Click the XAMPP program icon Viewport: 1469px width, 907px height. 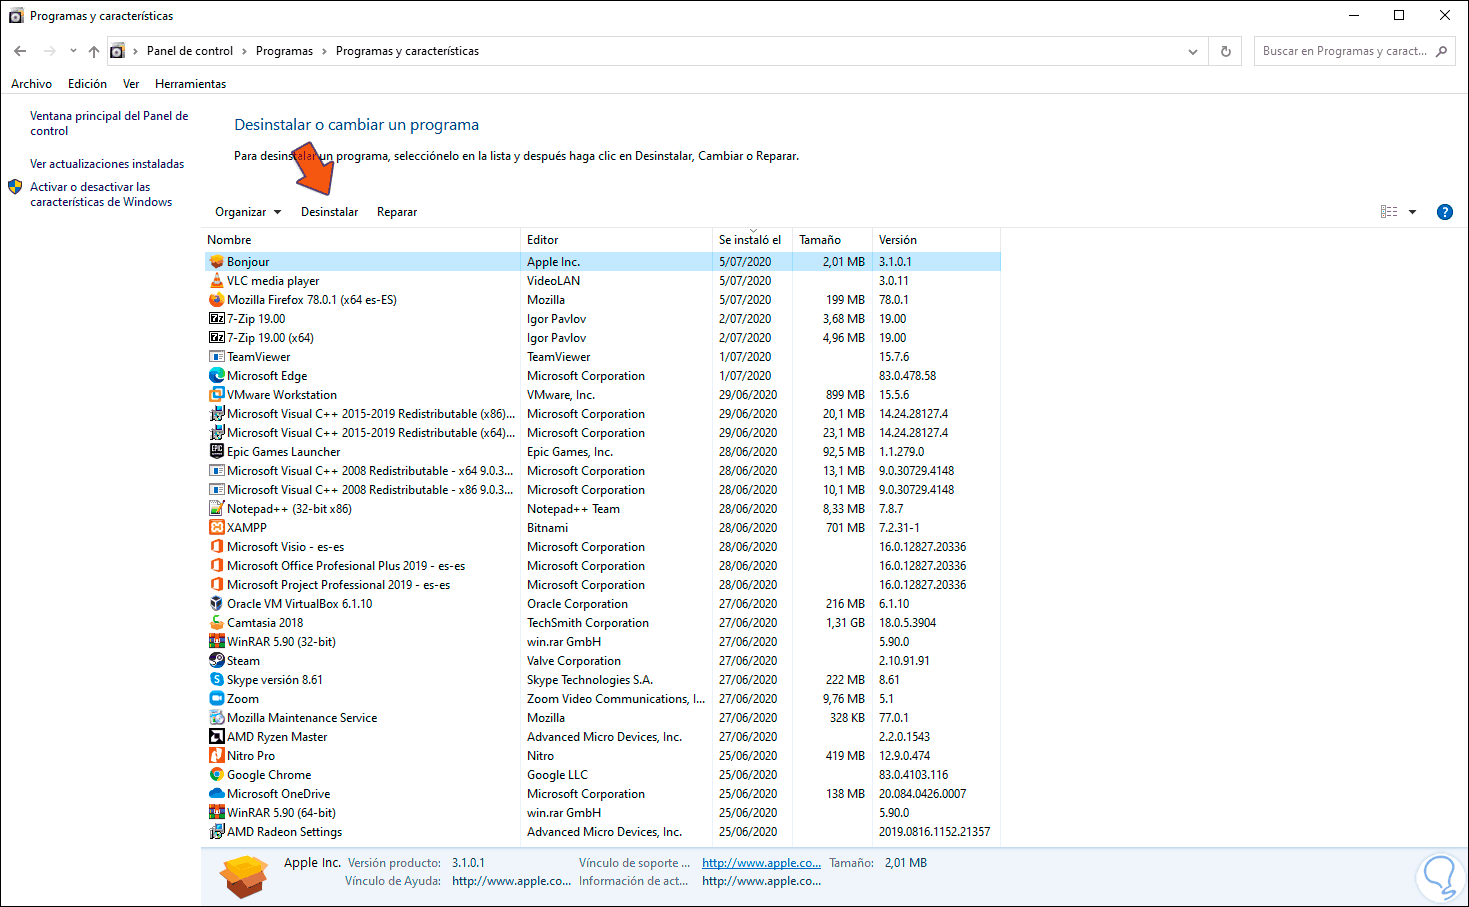pyautogui.click(x=216, y=528)
